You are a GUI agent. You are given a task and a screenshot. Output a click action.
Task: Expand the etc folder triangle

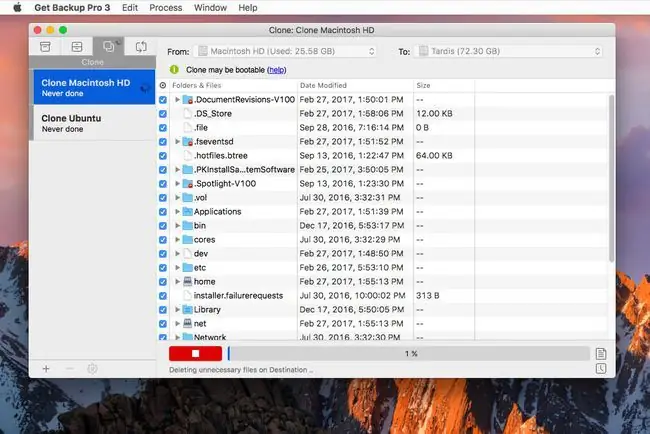pyautogui.click(x=177, y=267)
